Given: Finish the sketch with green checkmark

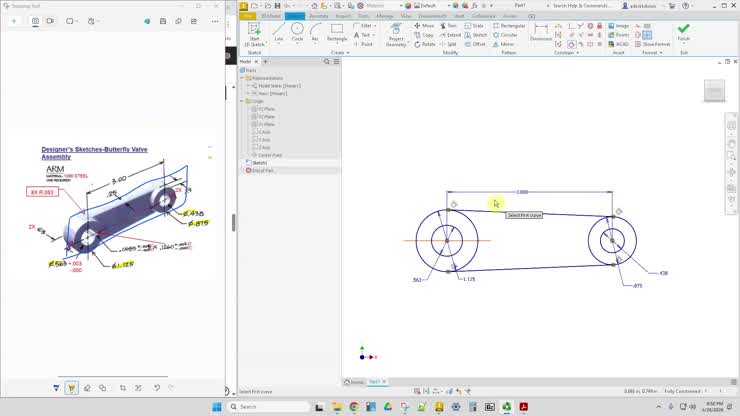Looking at the screenshot, I should [683, 32].
